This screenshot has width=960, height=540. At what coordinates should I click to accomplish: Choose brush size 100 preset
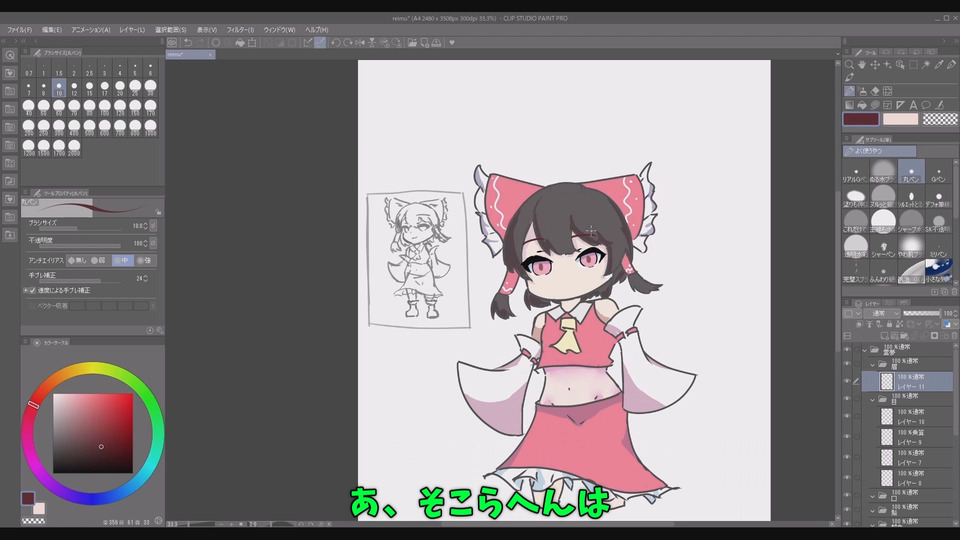tap(105, 108)
